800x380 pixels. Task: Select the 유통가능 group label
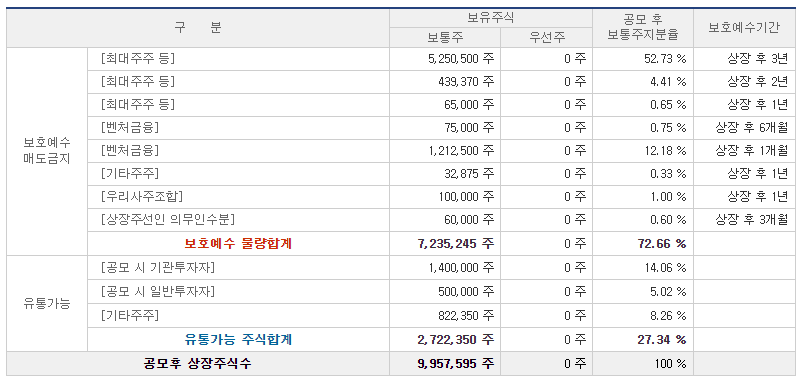coord(47,303)
